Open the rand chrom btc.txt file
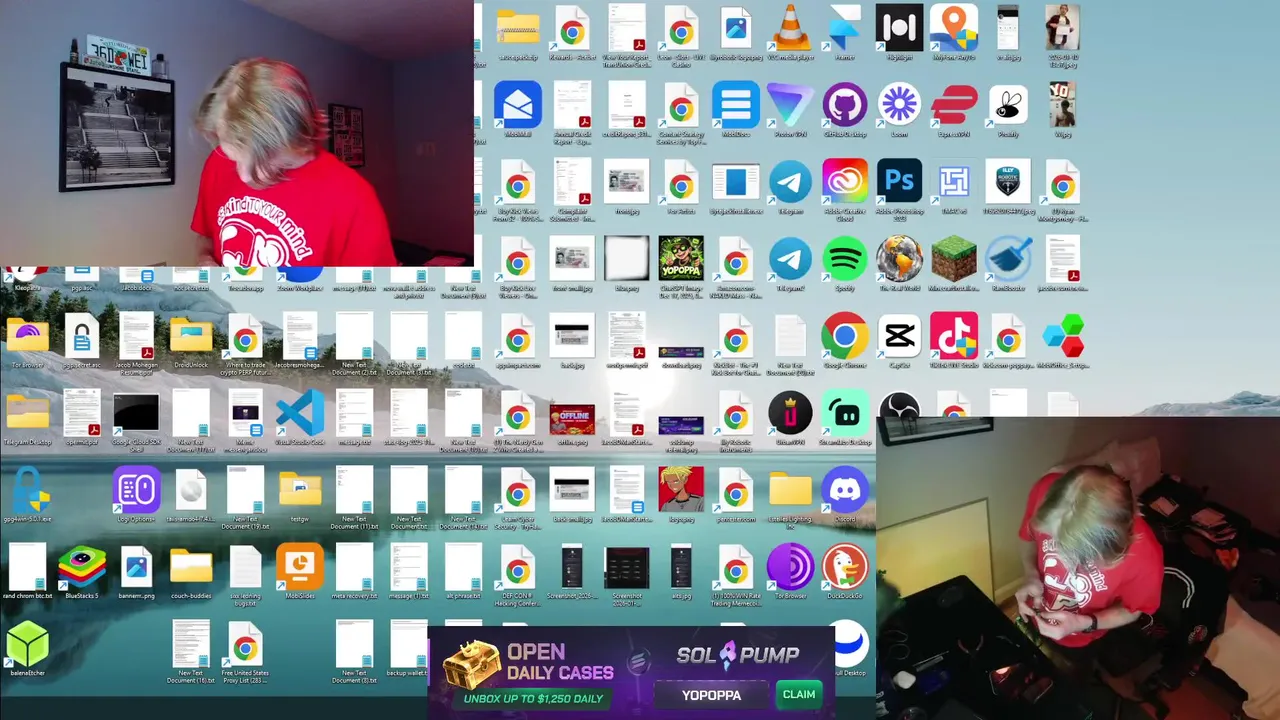Screen dimensions: 1280x720 point(27,568)
